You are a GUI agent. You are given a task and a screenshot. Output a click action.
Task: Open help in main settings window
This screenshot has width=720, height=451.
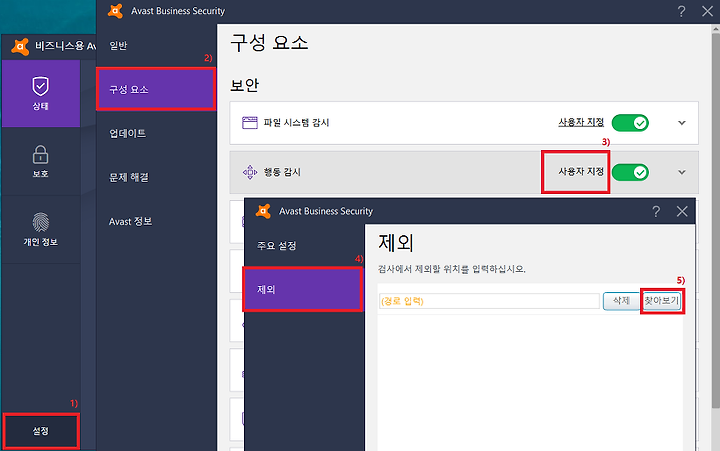click(x=681, y=11)
